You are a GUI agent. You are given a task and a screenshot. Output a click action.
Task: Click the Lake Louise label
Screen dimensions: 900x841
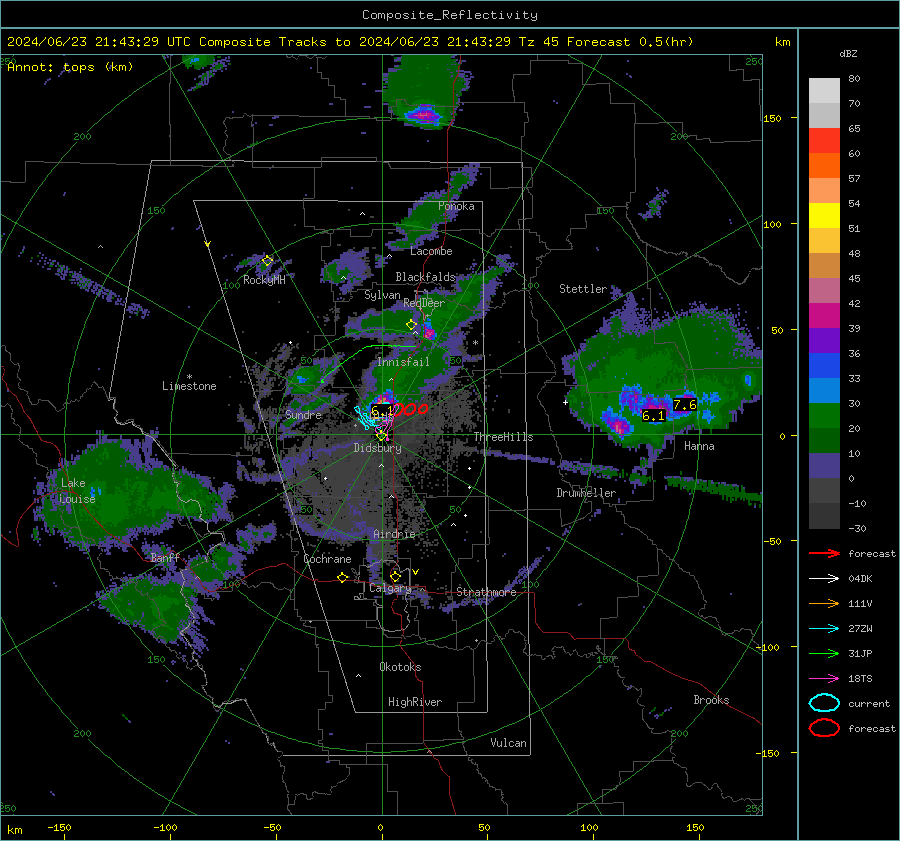tap(78, 491)
